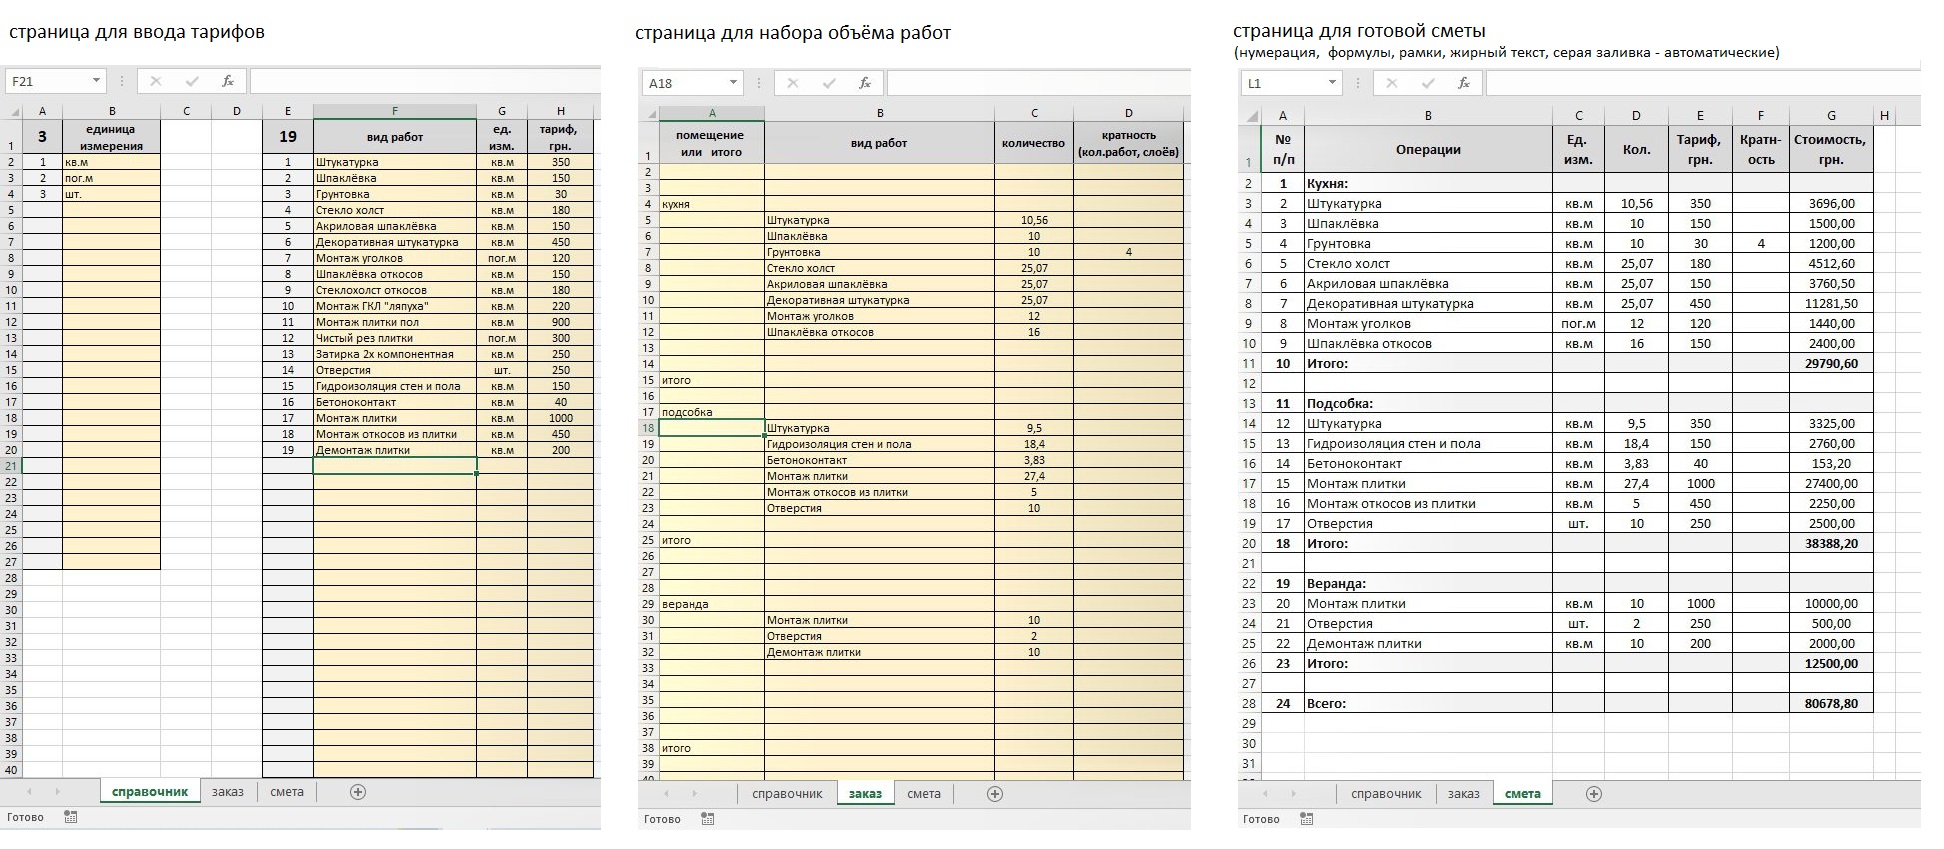The height and width of the screenshot is (849, 1944).
Task: Click 'веранда' cell in заказ sheet
Action: click(712, 604)
